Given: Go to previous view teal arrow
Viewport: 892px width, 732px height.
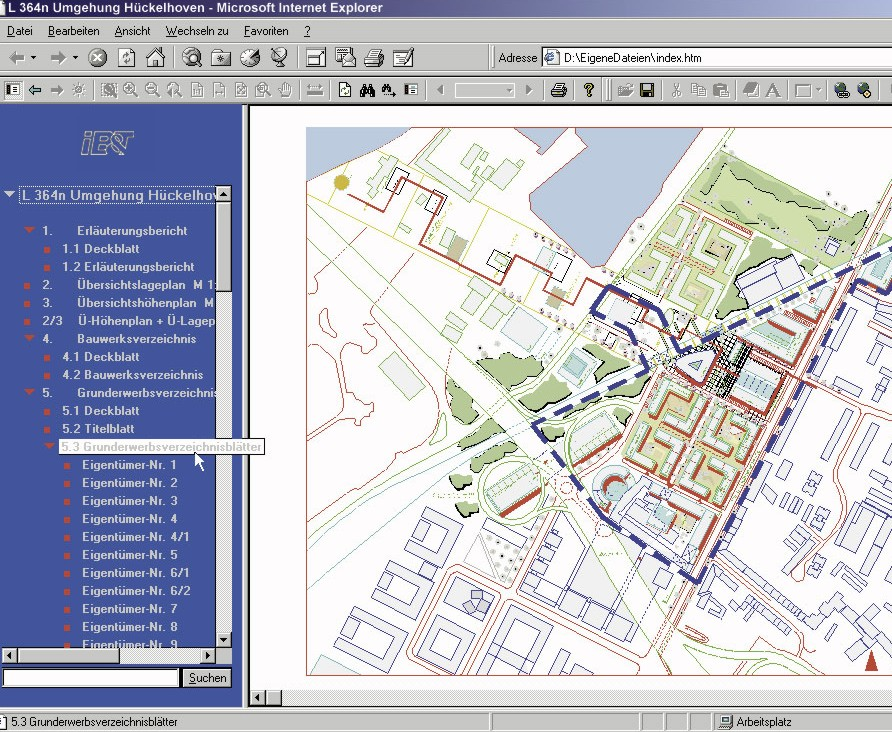Looking at the screenshot, I should [x=35, y=90].
